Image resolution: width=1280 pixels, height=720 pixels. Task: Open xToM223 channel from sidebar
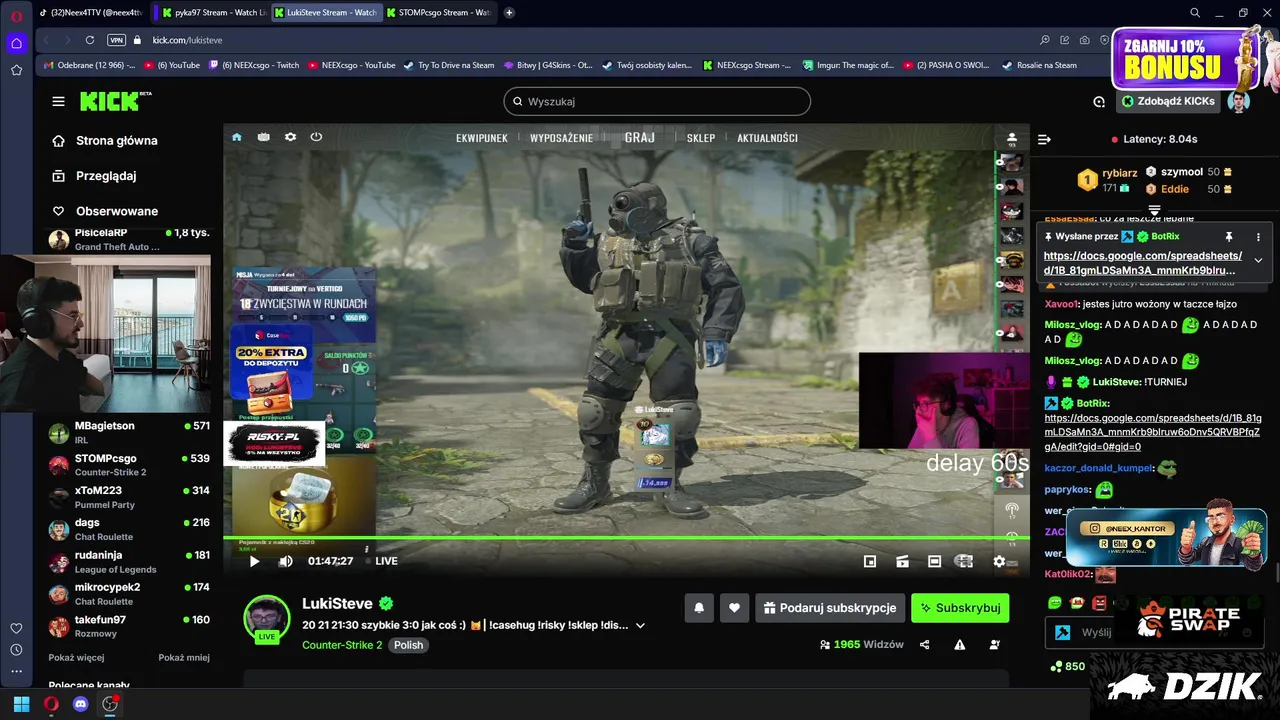pos(129,497)
